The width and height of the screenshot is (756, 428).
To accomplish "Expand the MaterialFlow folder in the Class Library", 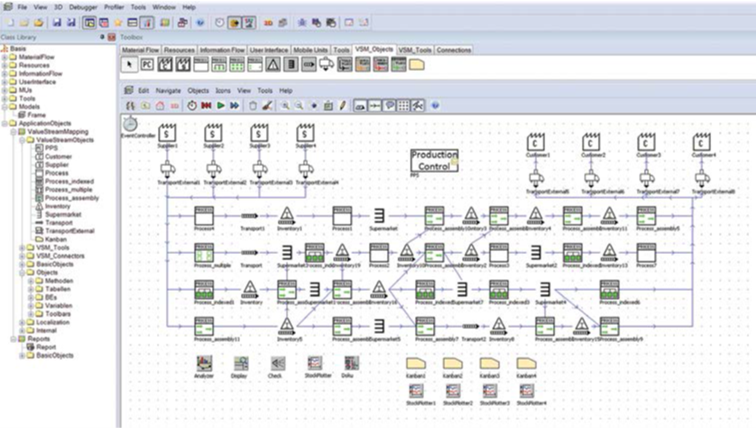I will [x=4, y=57].
